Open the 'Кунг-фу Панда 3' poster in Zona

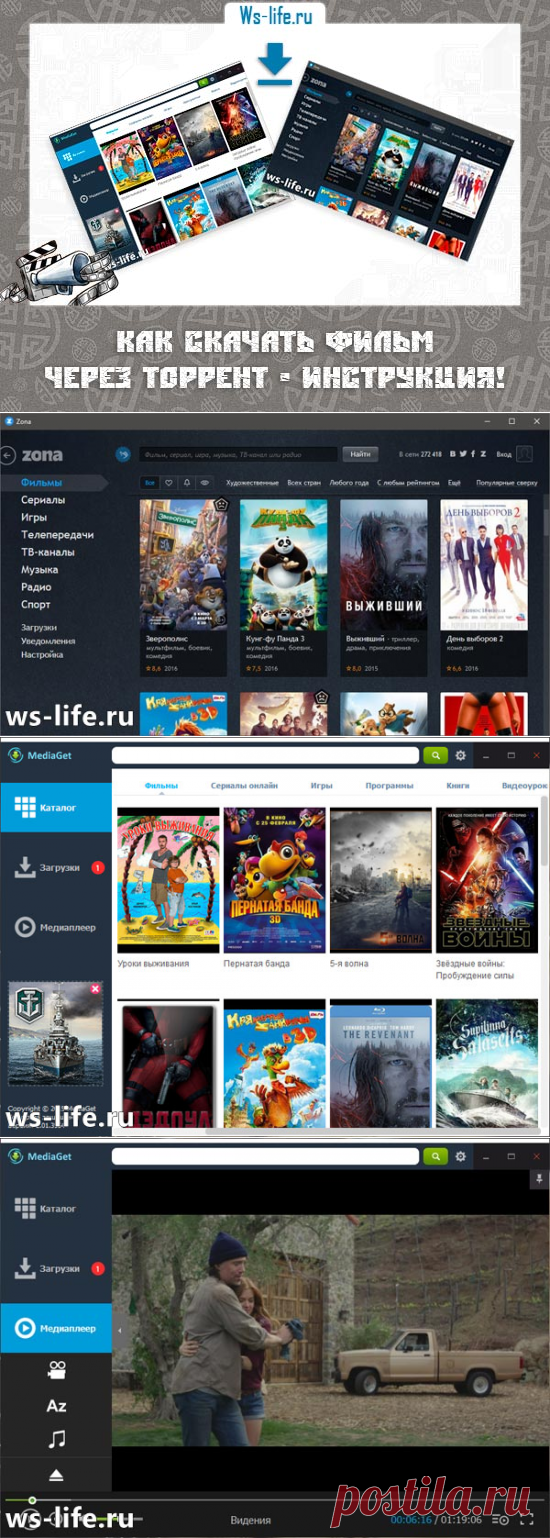(x=283, y=564)
